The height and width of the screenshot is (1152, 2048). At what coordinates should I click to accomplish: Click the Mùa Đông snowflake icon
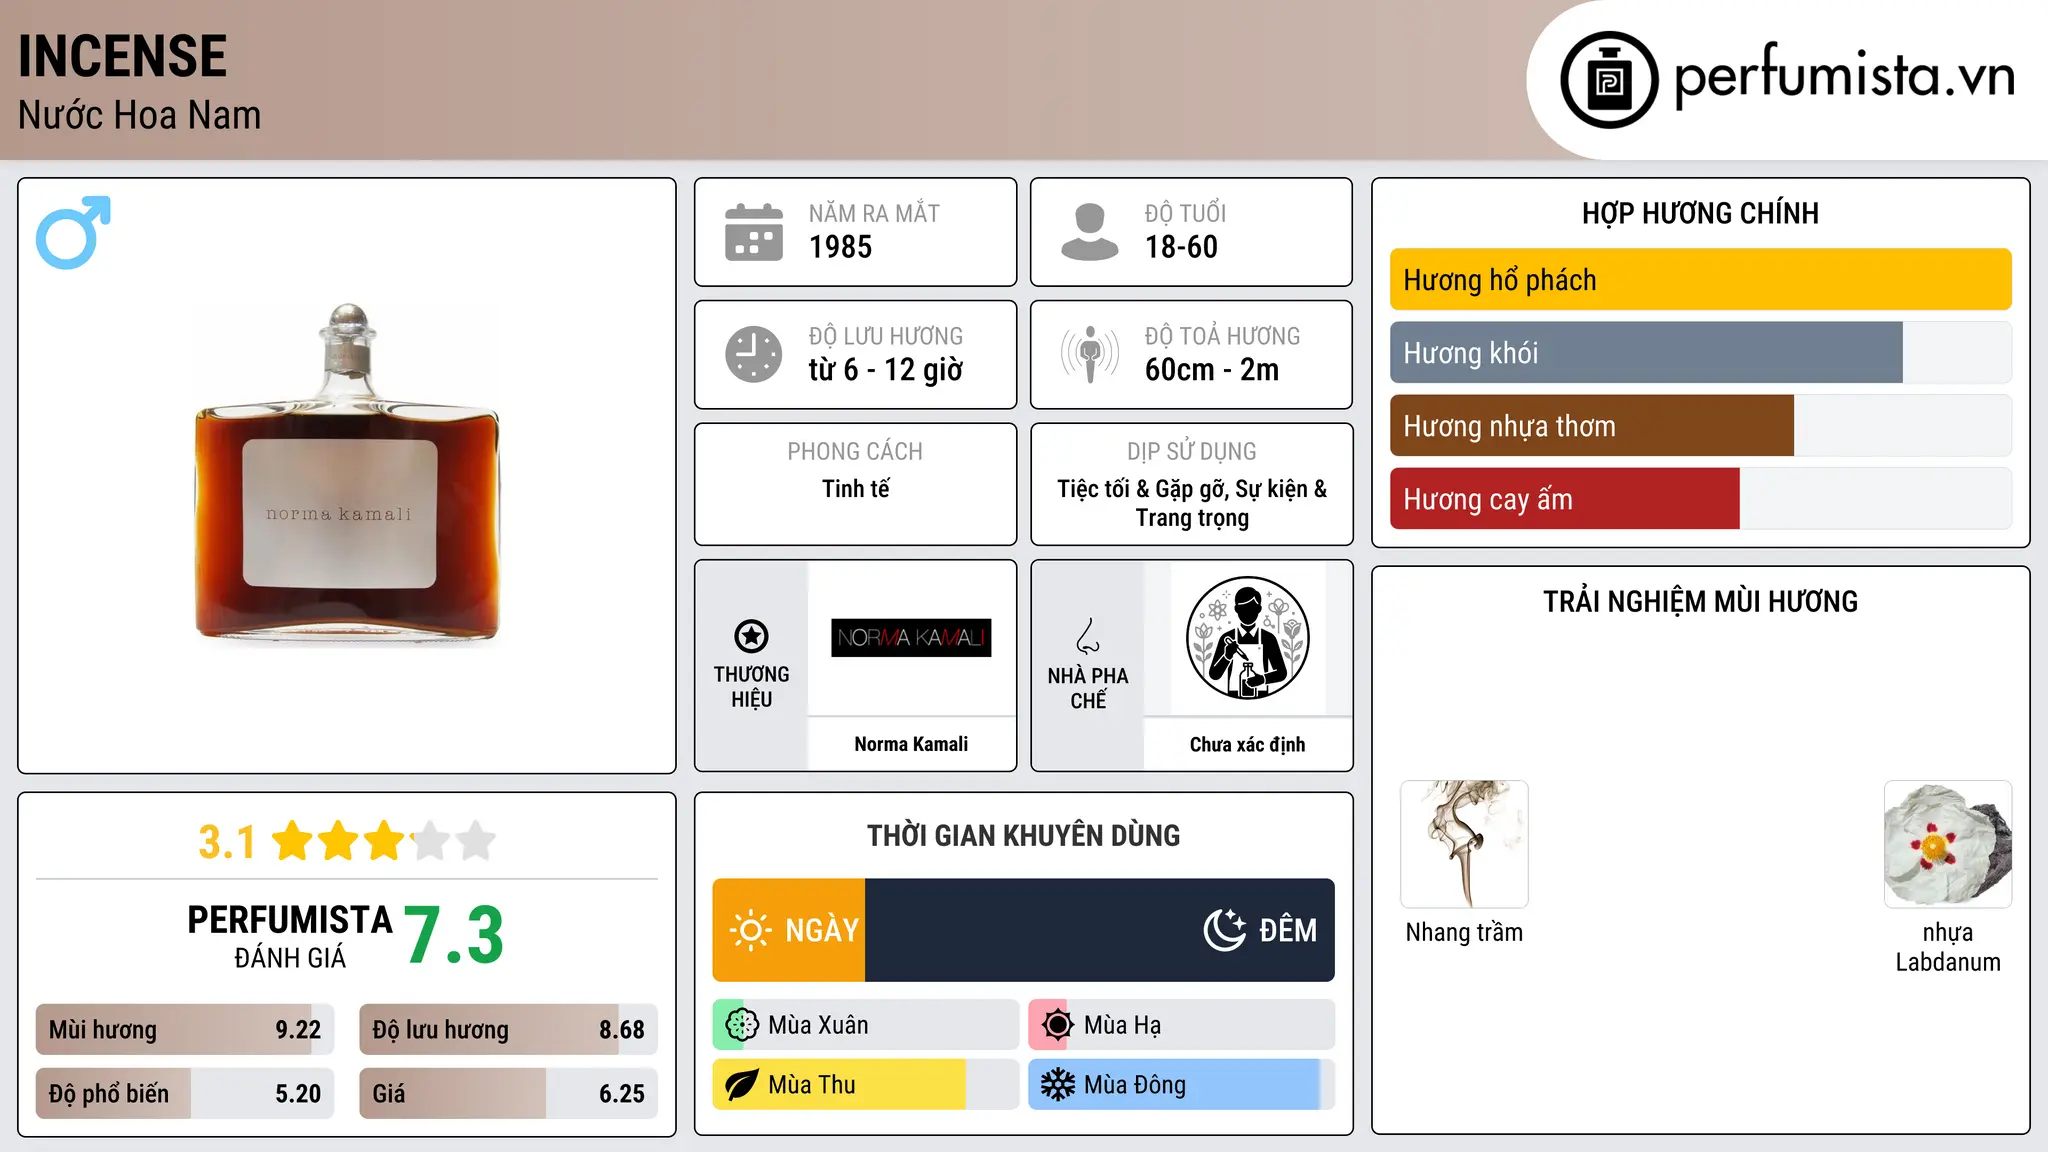point(1057,1085)
